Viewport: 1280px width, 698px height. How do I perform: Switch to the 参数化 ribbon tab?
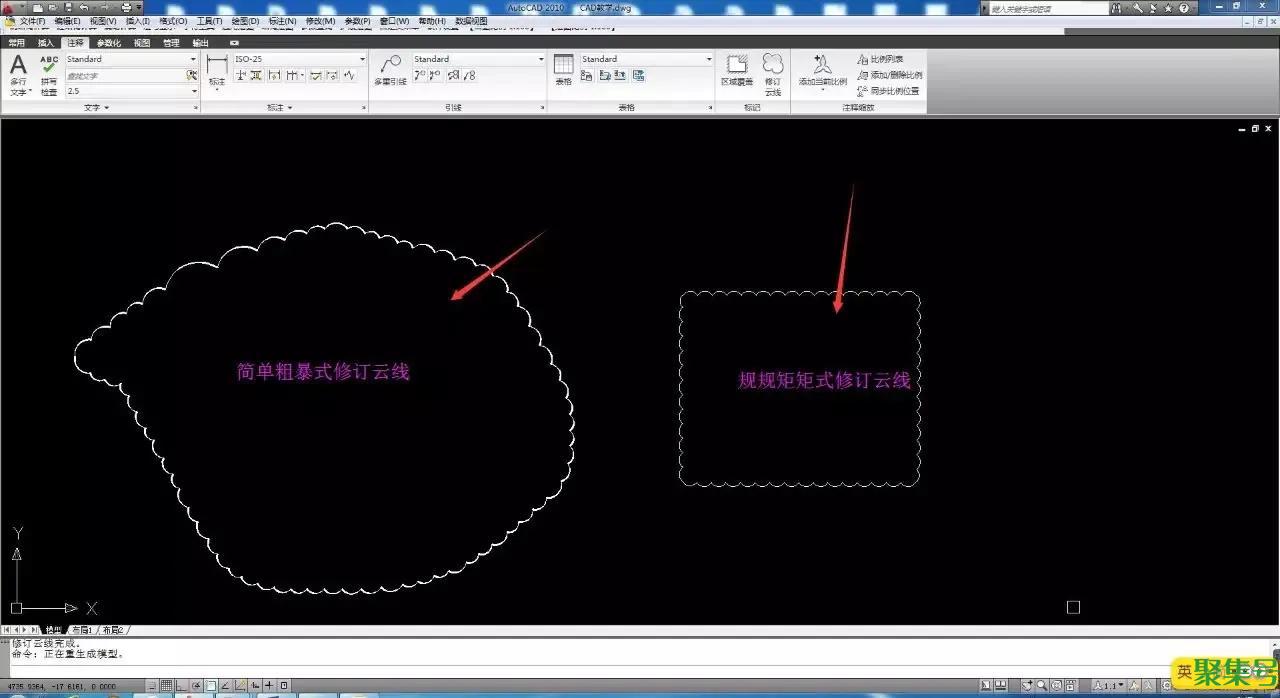(x=108, y=43)
